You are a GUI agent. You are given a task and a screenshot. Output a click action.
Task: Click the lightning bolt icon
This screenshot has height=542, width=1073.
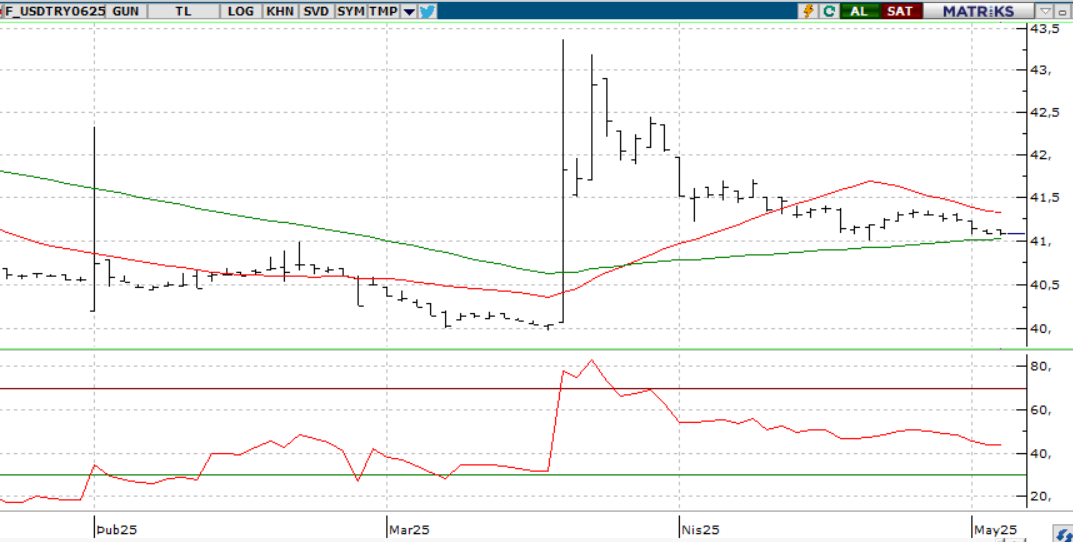click(808, 11)
